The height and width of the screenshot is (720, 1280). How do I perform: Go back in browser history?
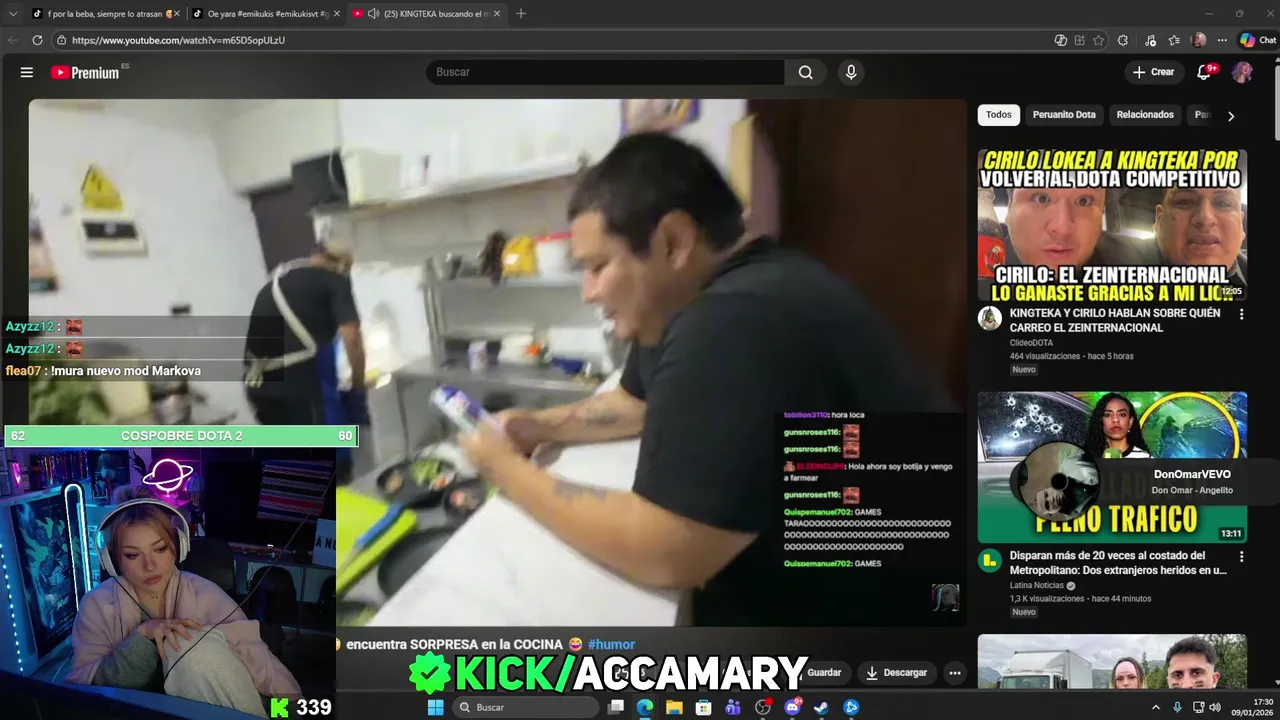(x=13, y=40)
